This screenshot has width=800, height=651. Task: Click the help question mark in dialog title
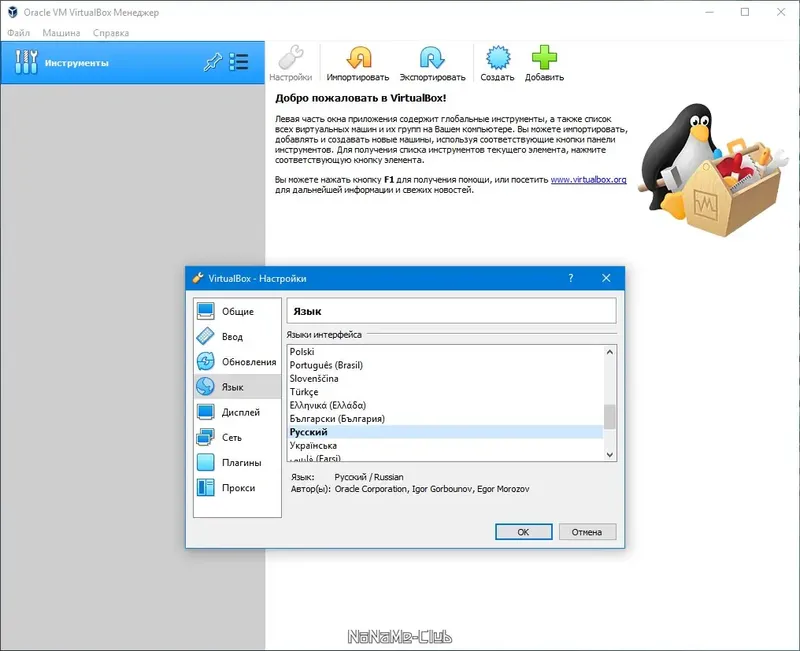click(571, 278)
